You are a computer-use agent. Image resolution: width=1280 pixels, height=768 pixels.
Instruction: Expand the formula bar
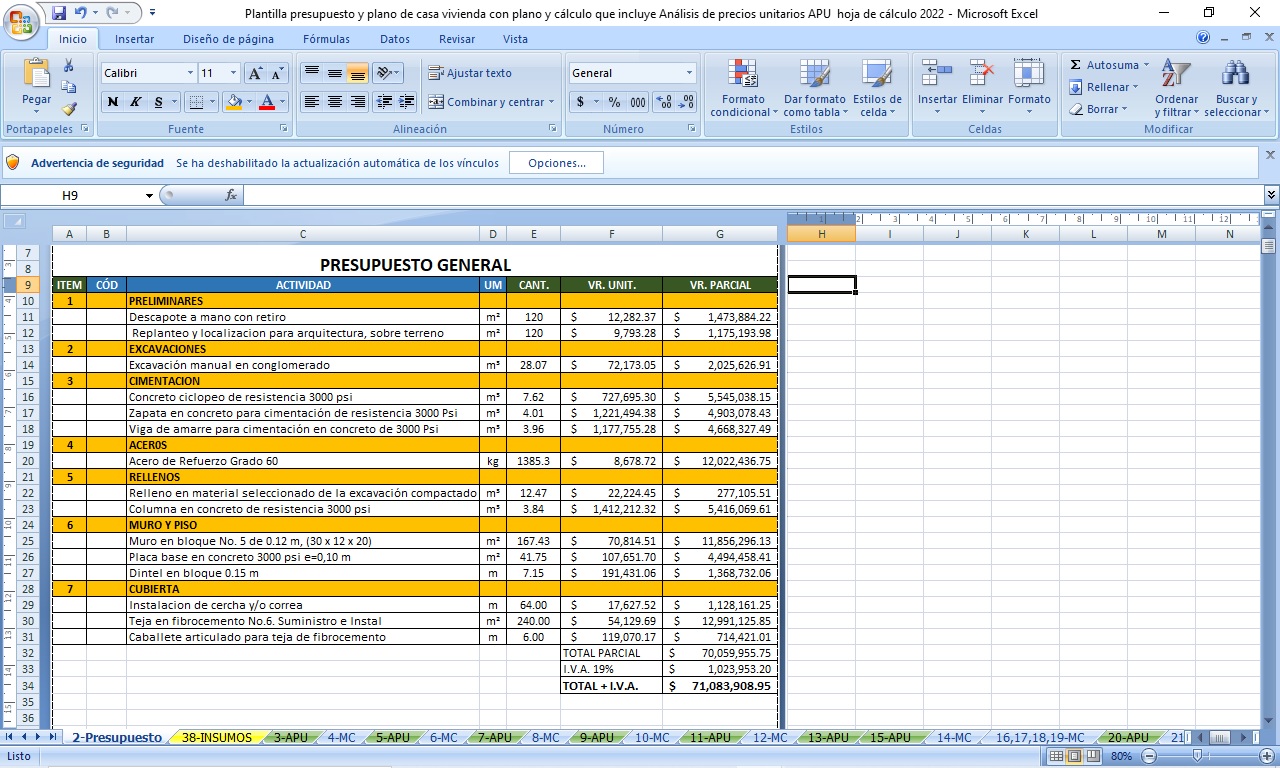pos(1271,195)
